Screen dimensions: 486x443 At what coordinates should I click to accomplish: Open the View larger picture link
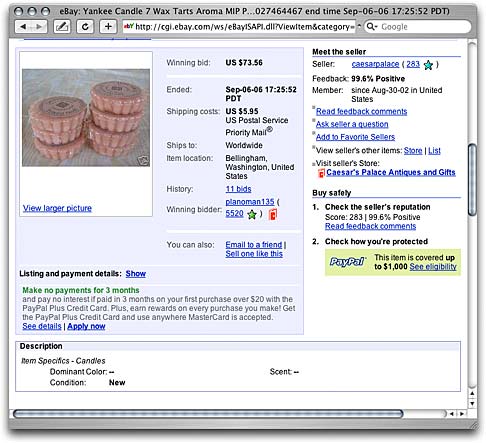click(x=57, y=208)
